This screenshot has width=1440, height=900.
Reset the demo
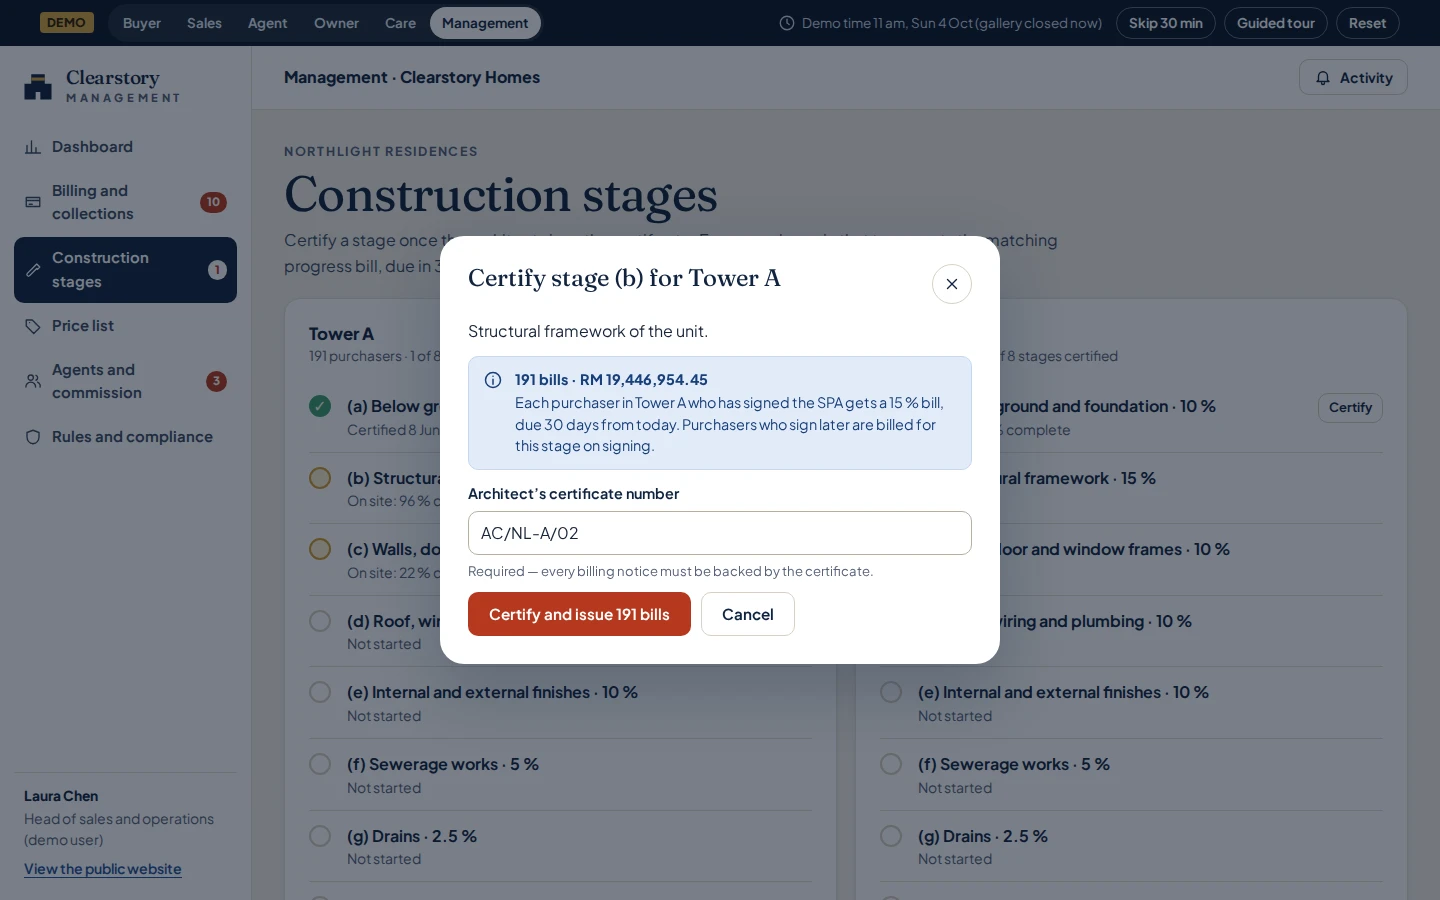(x=1367, y=23)
